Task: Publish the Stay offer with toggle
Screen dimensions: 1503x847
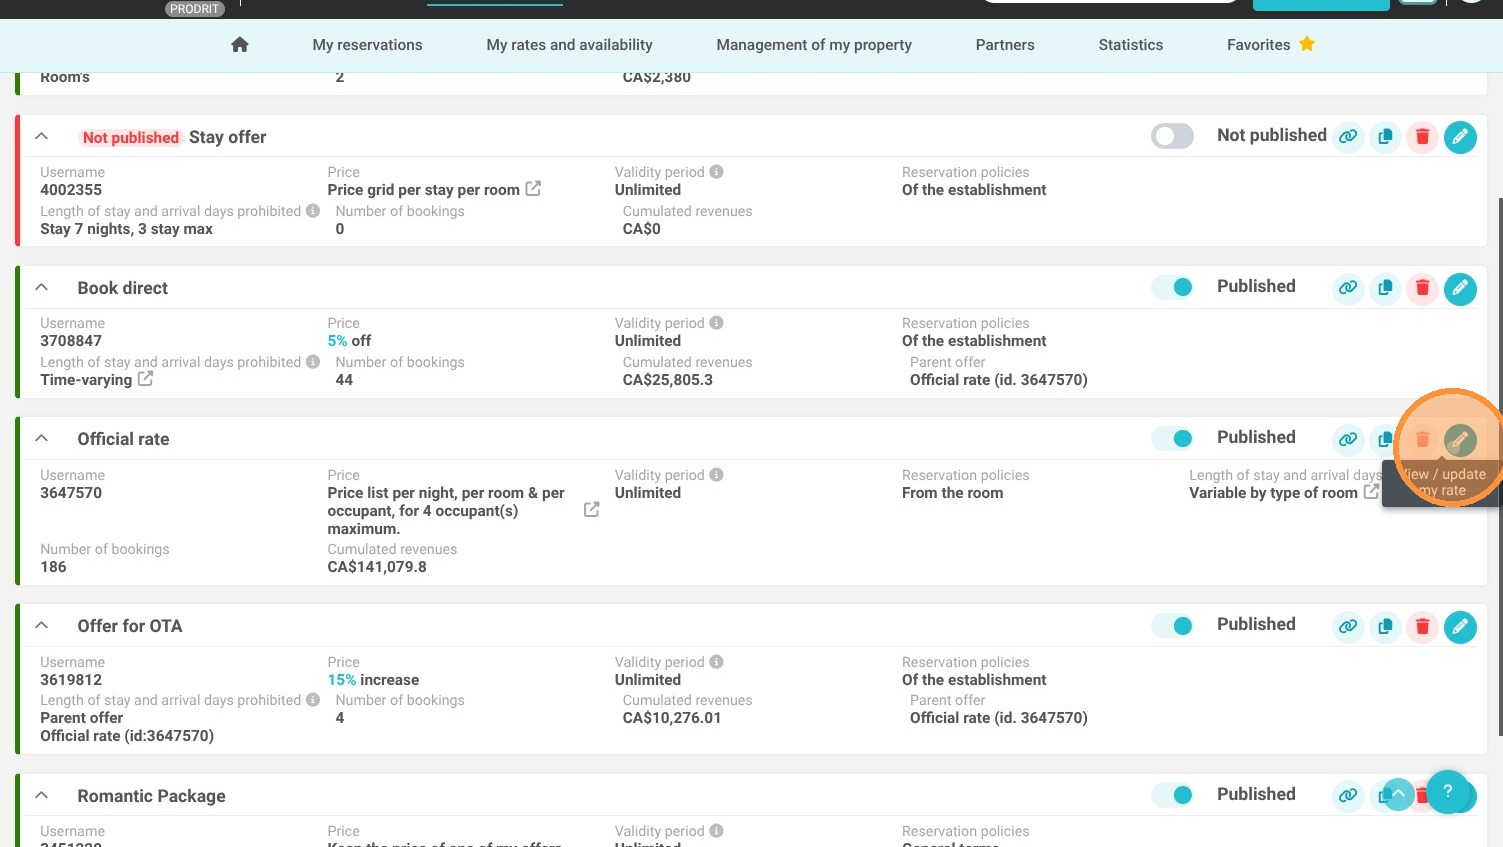Action: 1172,136
